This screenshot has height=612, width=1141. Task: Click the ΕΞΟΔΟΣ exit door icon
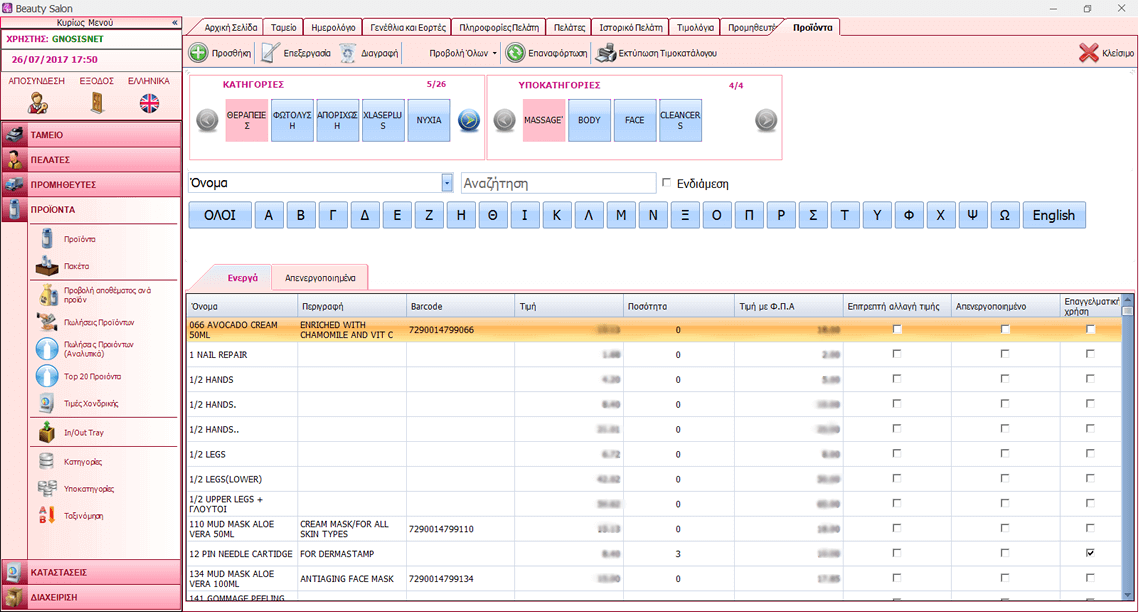(x=96, y=103)
